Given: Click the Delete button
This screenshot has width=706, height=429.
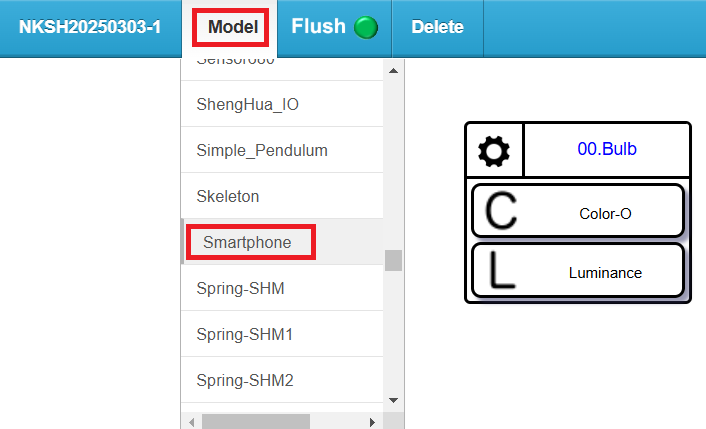Looking at the screenshot, I should [437, 27].
